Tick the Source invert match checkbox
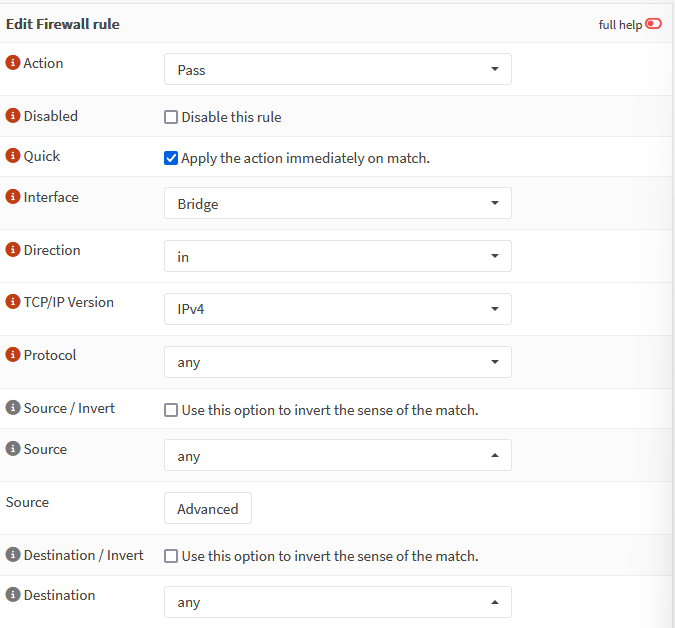The width and height of the screenshot is (675, 628). coord(171,410)
